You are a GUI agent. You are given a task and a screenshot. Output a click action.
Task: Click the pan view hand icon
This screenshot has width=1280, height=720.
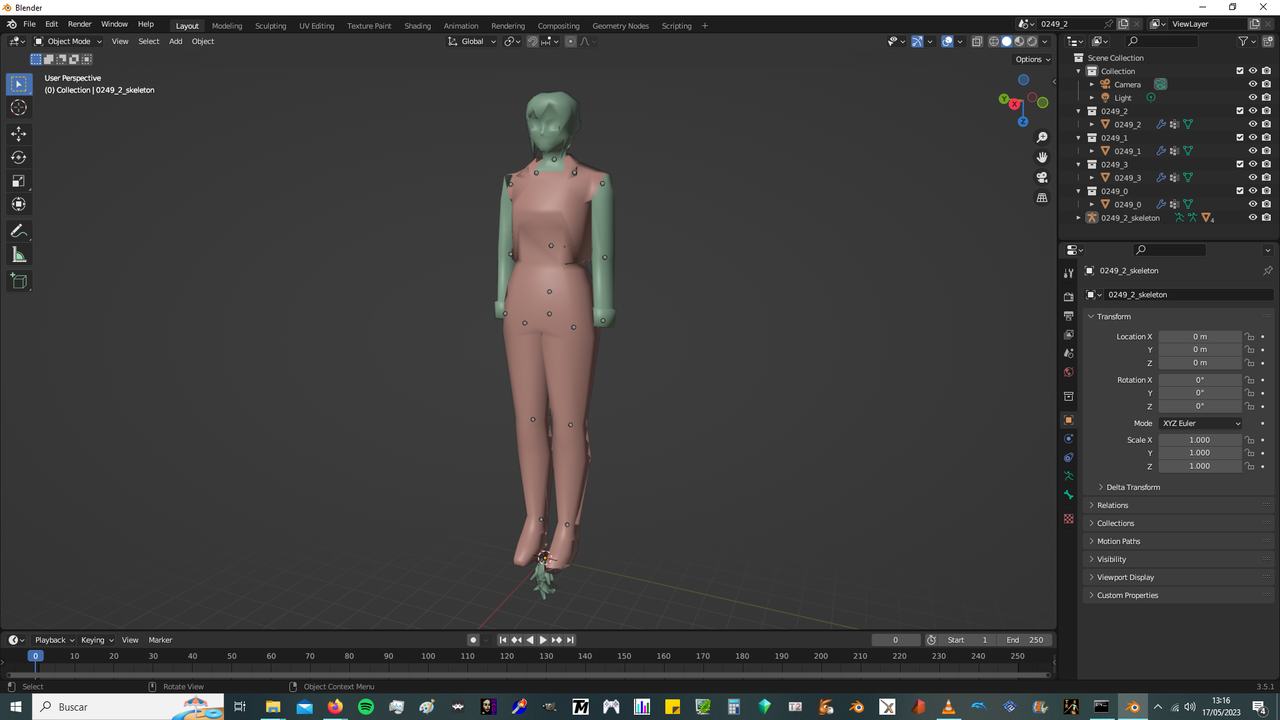[1042, 157]
